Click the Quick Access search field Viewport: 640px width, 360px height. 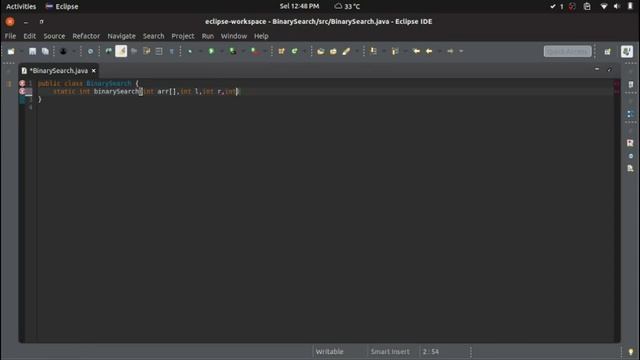(567, 51)
